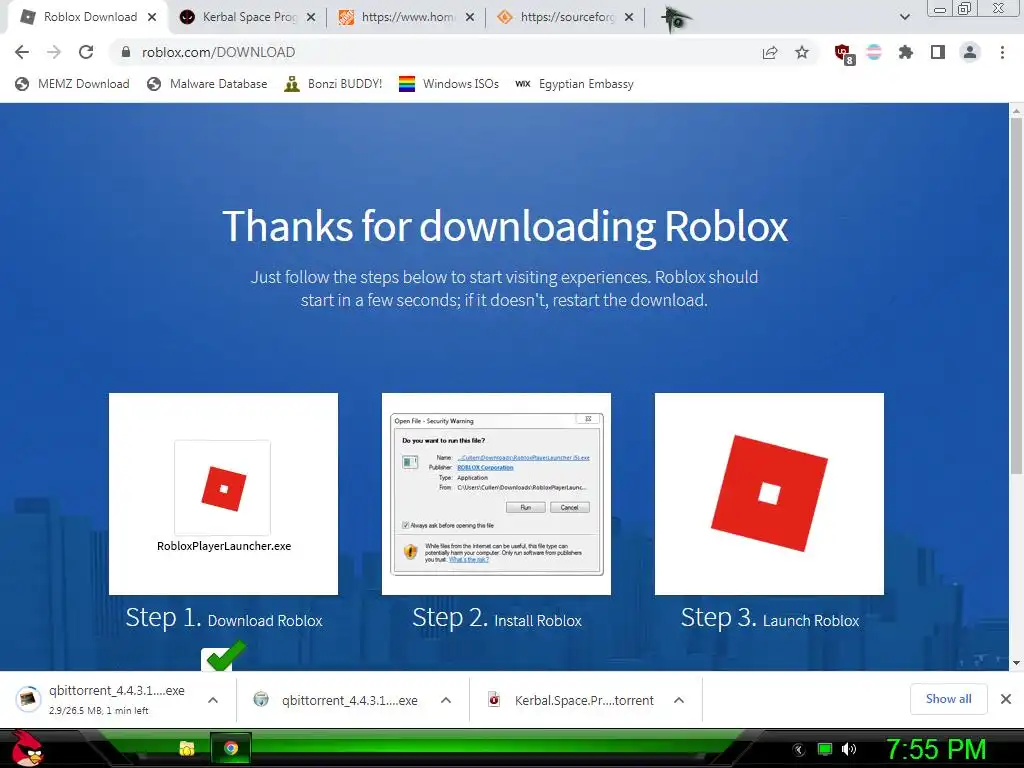The width and height of the screenshot is (1024, 768).
Task: Click the scrollbar down arrow
Action: [1016, 663]
